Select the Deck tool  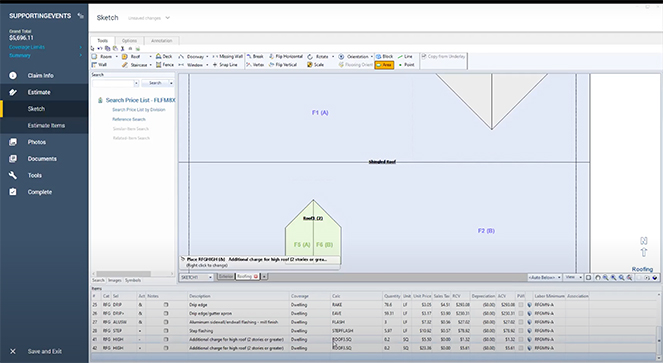point(164,56)
